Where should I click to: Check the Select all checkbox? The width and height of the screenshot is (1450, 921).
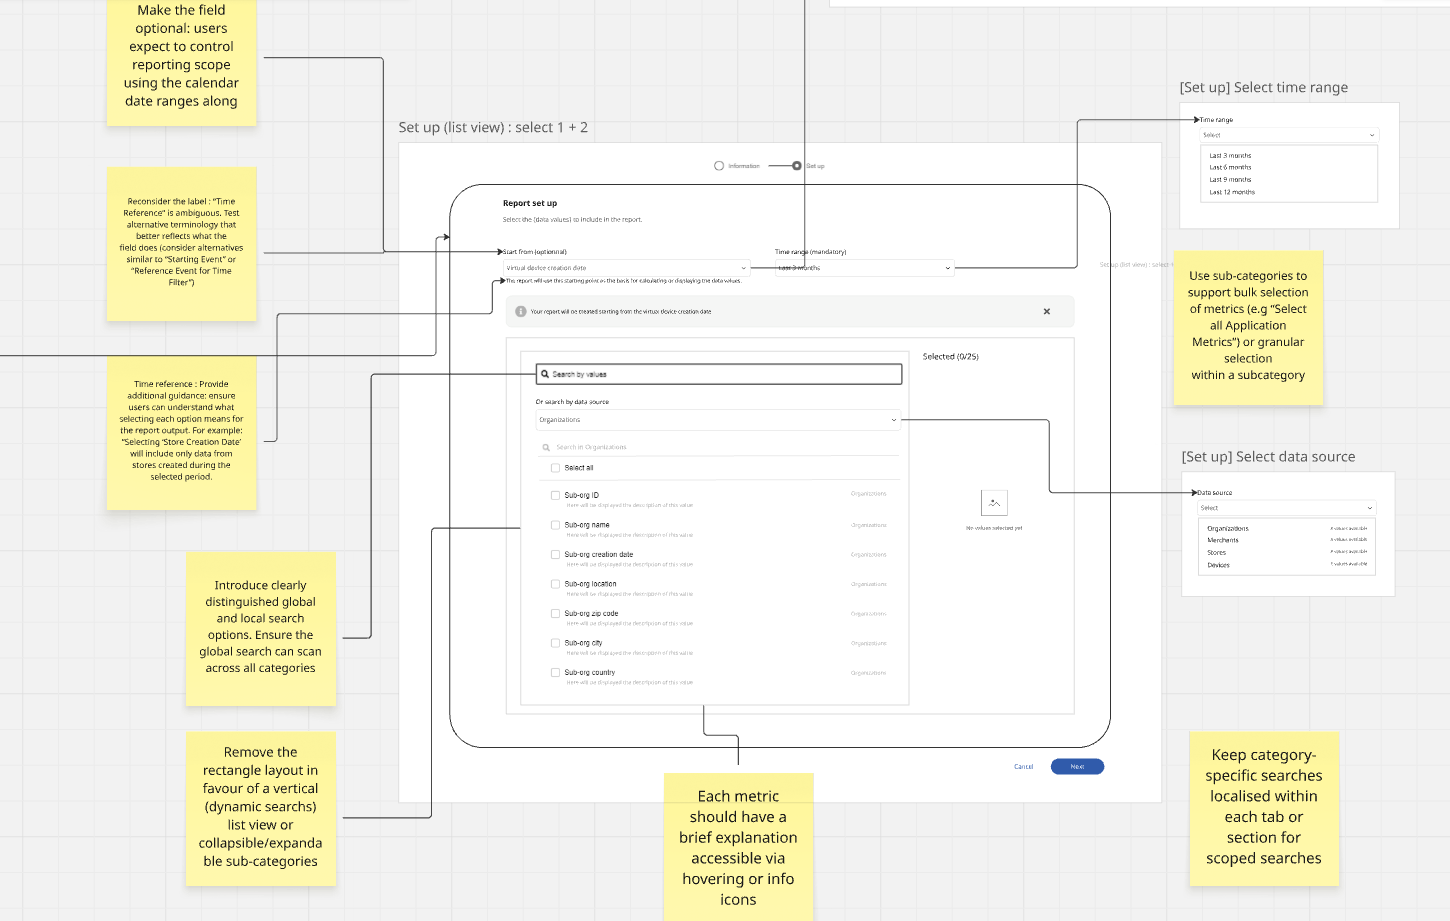555,468
